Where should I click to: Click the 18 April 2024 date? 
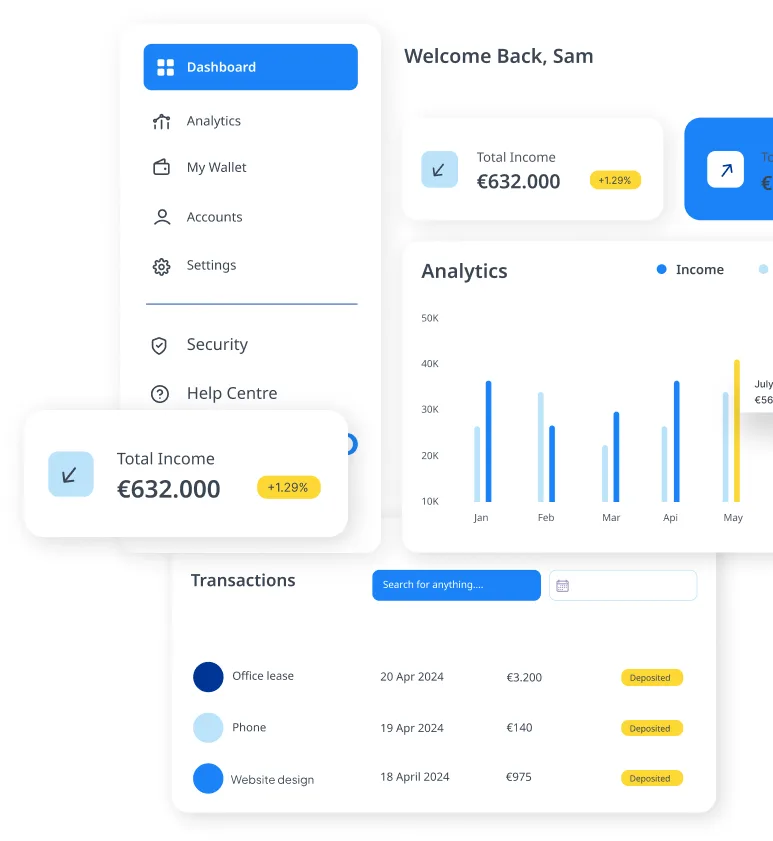pos(415,777)
